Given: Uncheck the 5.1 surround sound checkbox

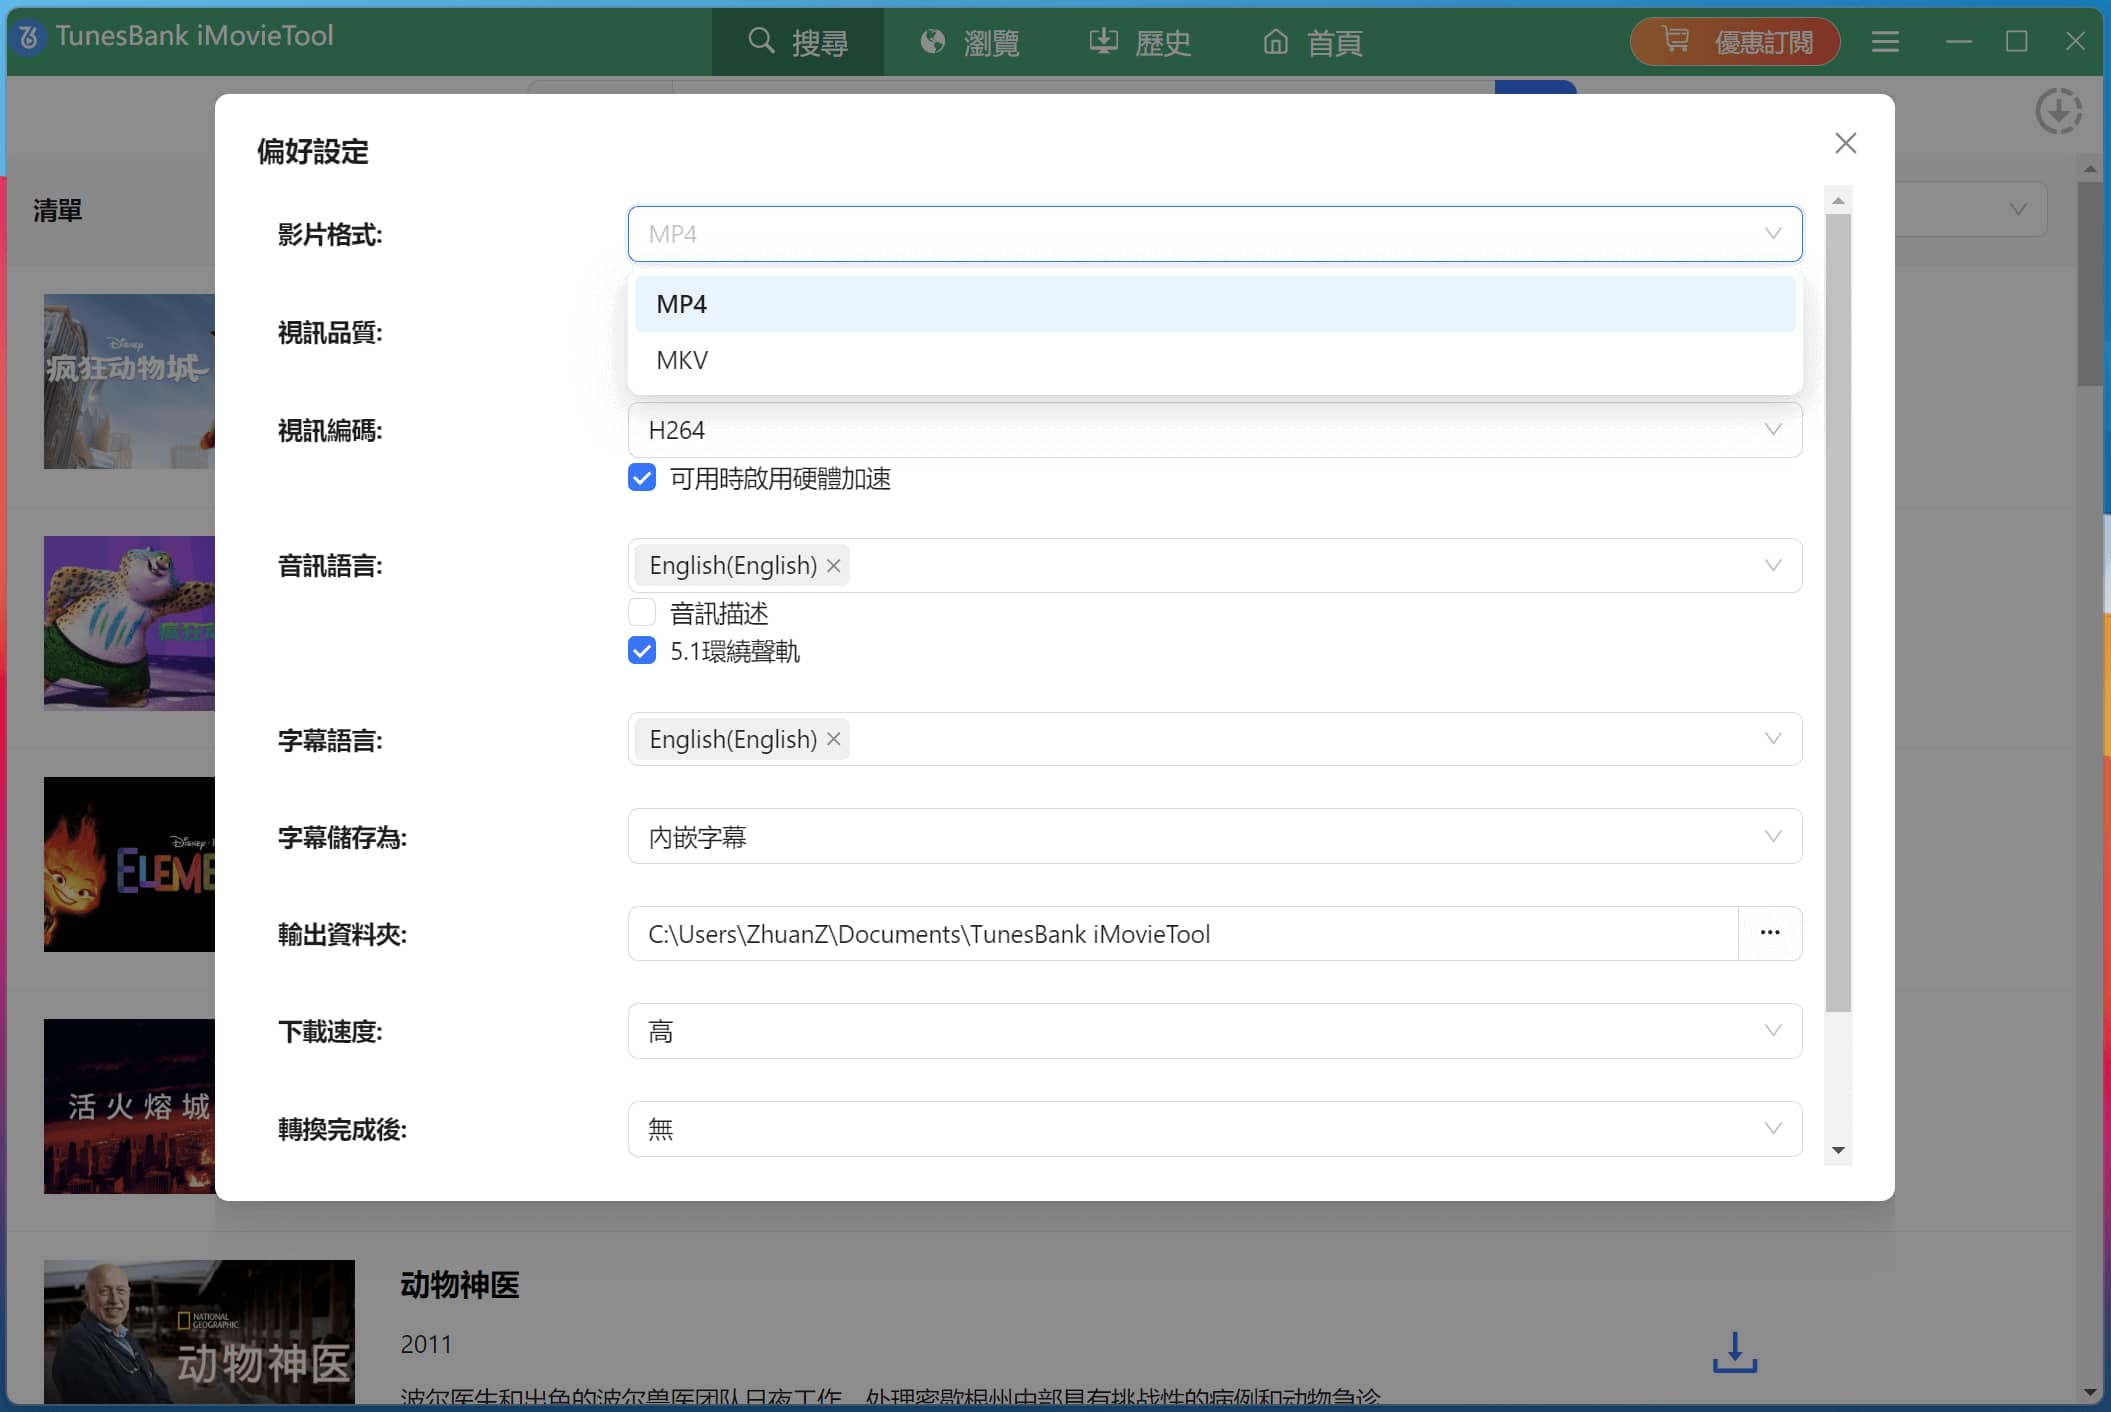Looking at the screenshot, I should point(642,651).
